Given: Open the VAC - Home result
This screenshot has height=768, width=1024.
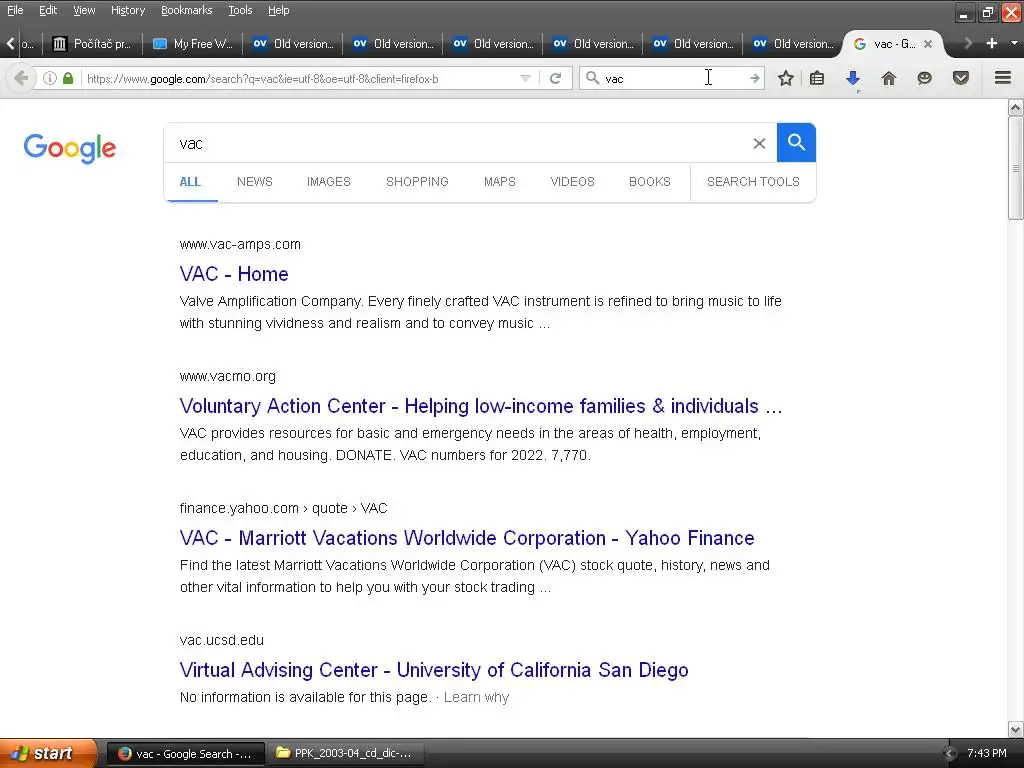Looking at the screenshot, I should point(234,274).
